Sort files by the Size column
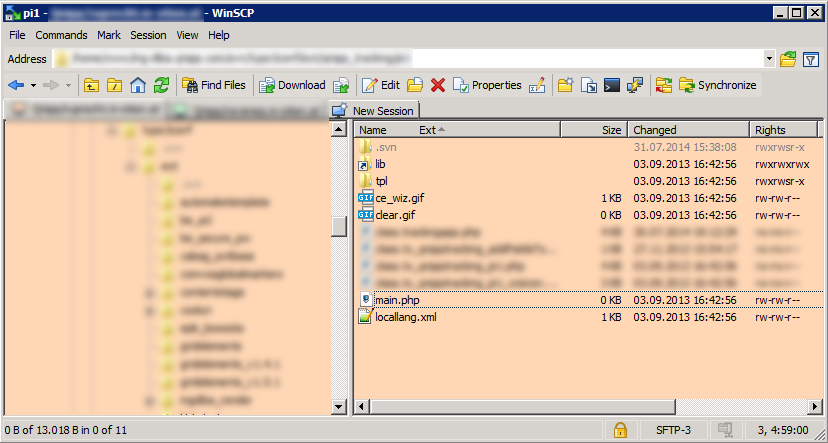The image size is (828, 443). pyautogui.click(x=611, y=130)
